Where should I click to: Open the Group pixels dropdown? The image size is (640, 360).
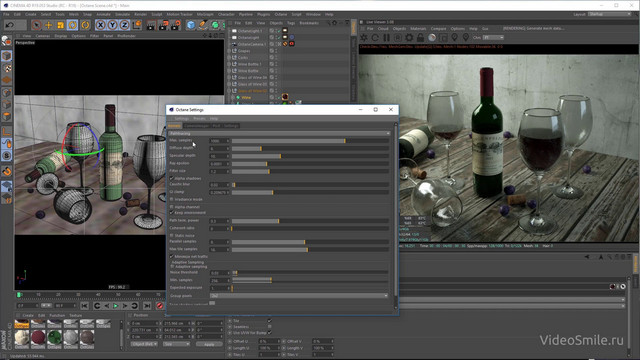point(299,296)
